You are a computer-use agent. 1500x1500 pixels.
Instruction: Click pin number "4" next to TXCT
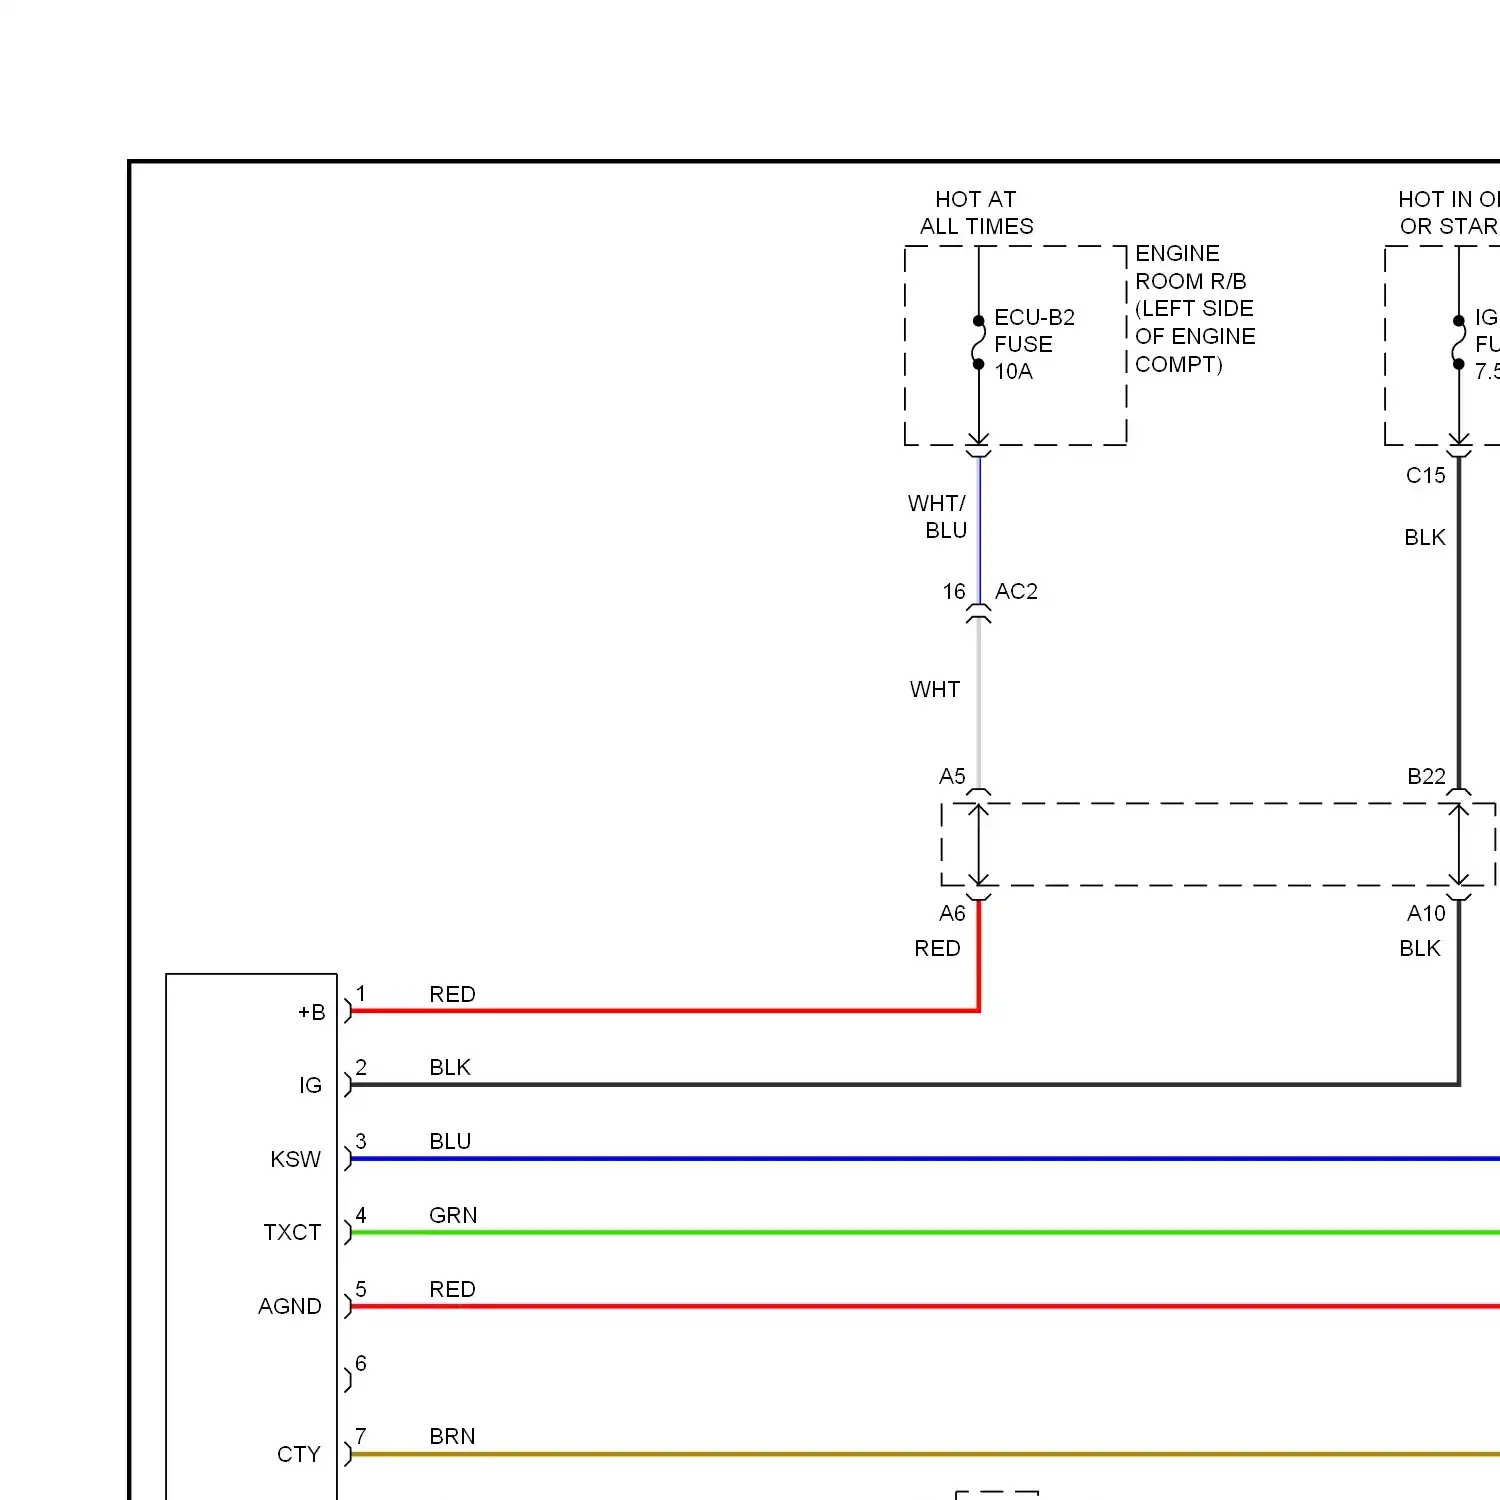[361, 1216]
